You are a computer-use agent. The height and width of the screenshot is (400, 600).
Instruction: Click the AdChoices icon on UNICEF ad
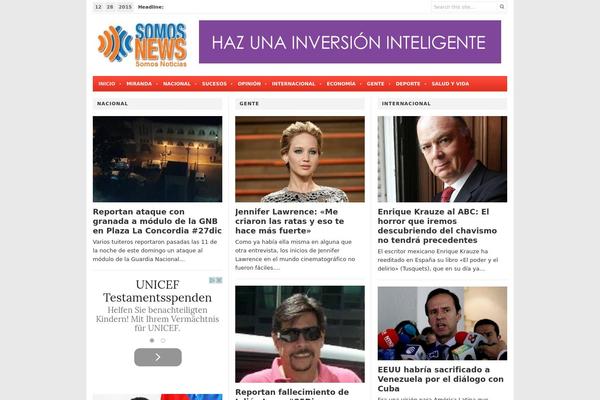tap(216, 280)
